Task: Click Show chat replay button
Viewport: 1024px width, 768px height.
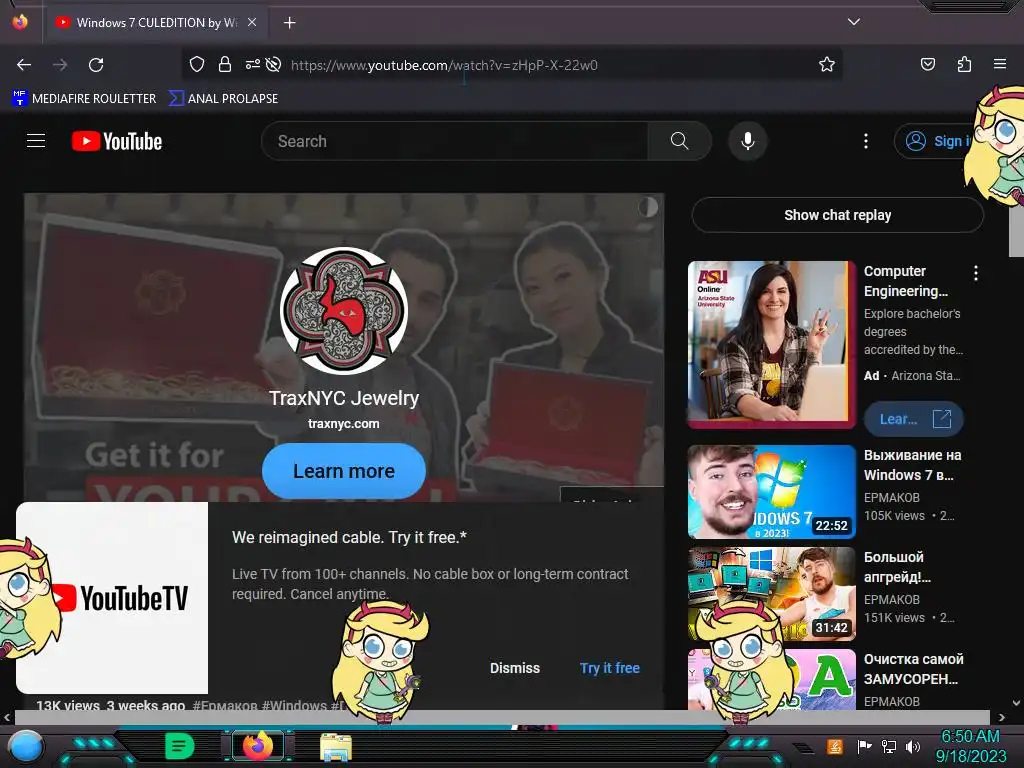Action: pos(837,215)
